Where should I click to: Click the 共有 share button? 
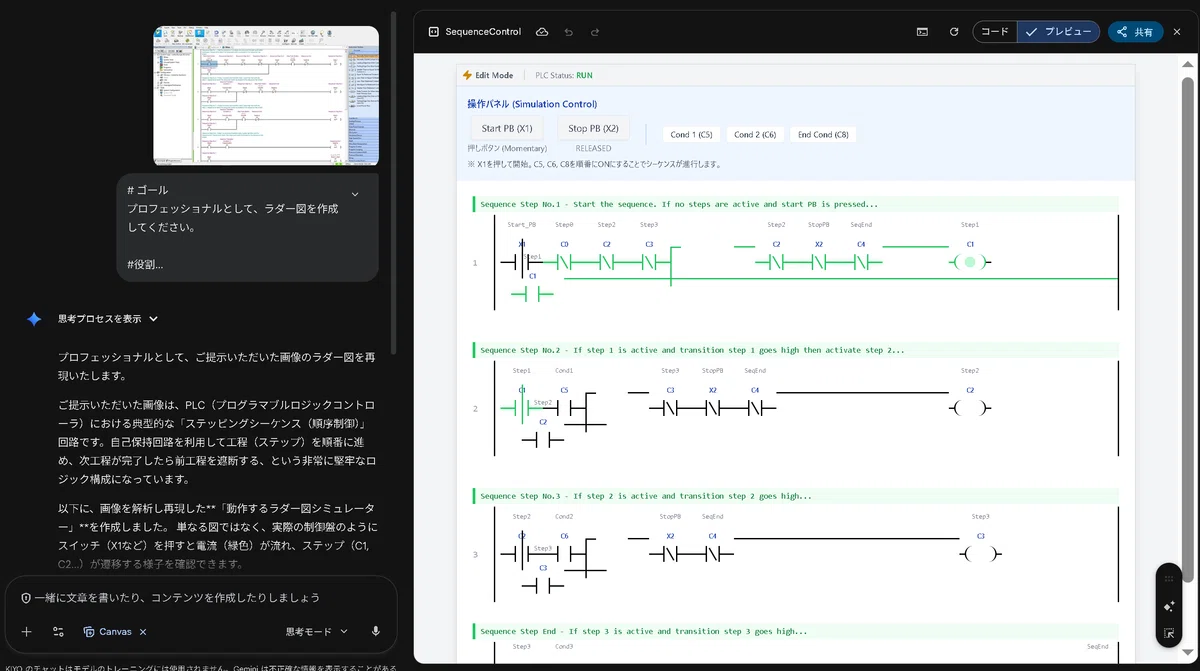click(x=1135, y=32)
